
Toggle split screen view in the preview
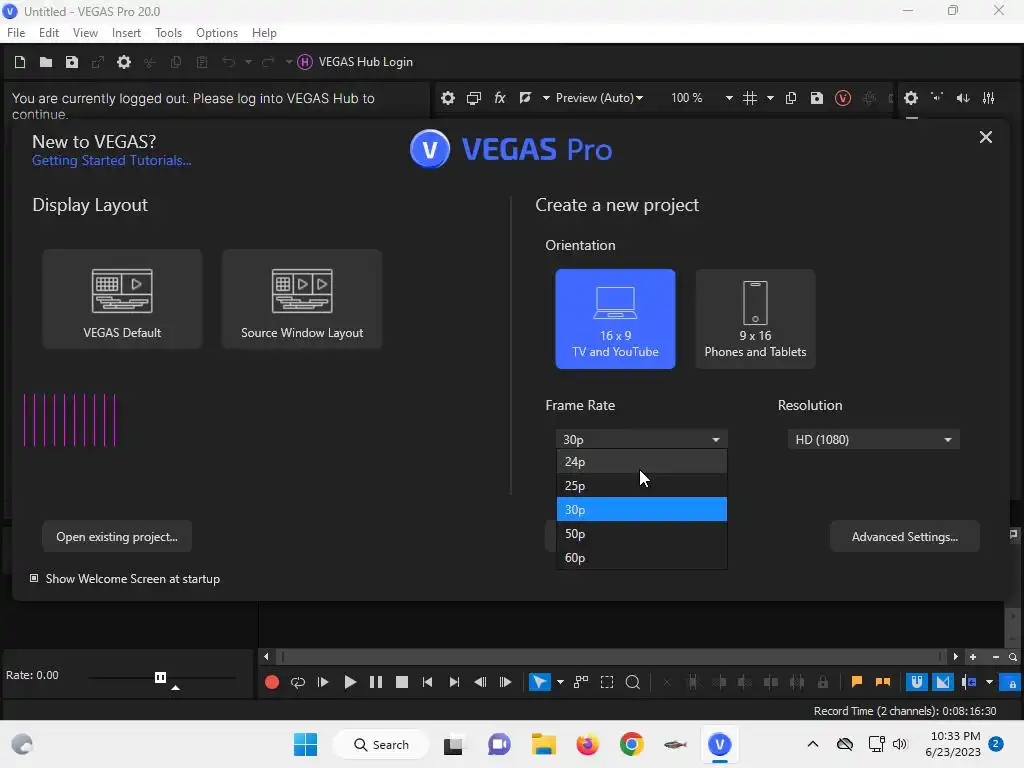(525, 98)
